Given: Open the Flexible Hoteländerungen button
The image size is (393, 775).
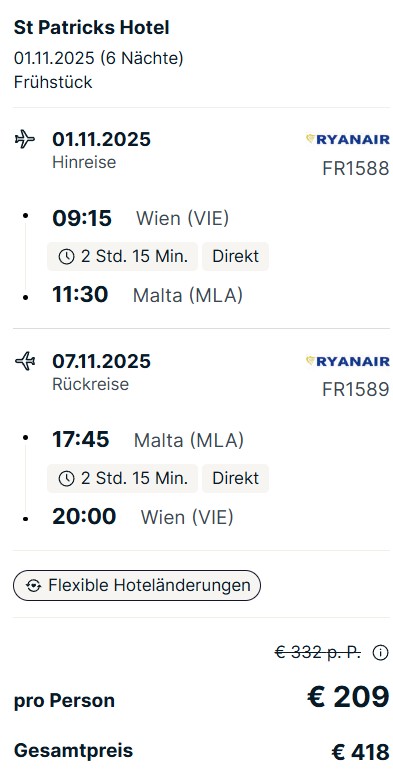Looking at the screenshot, I should (137, 586).
